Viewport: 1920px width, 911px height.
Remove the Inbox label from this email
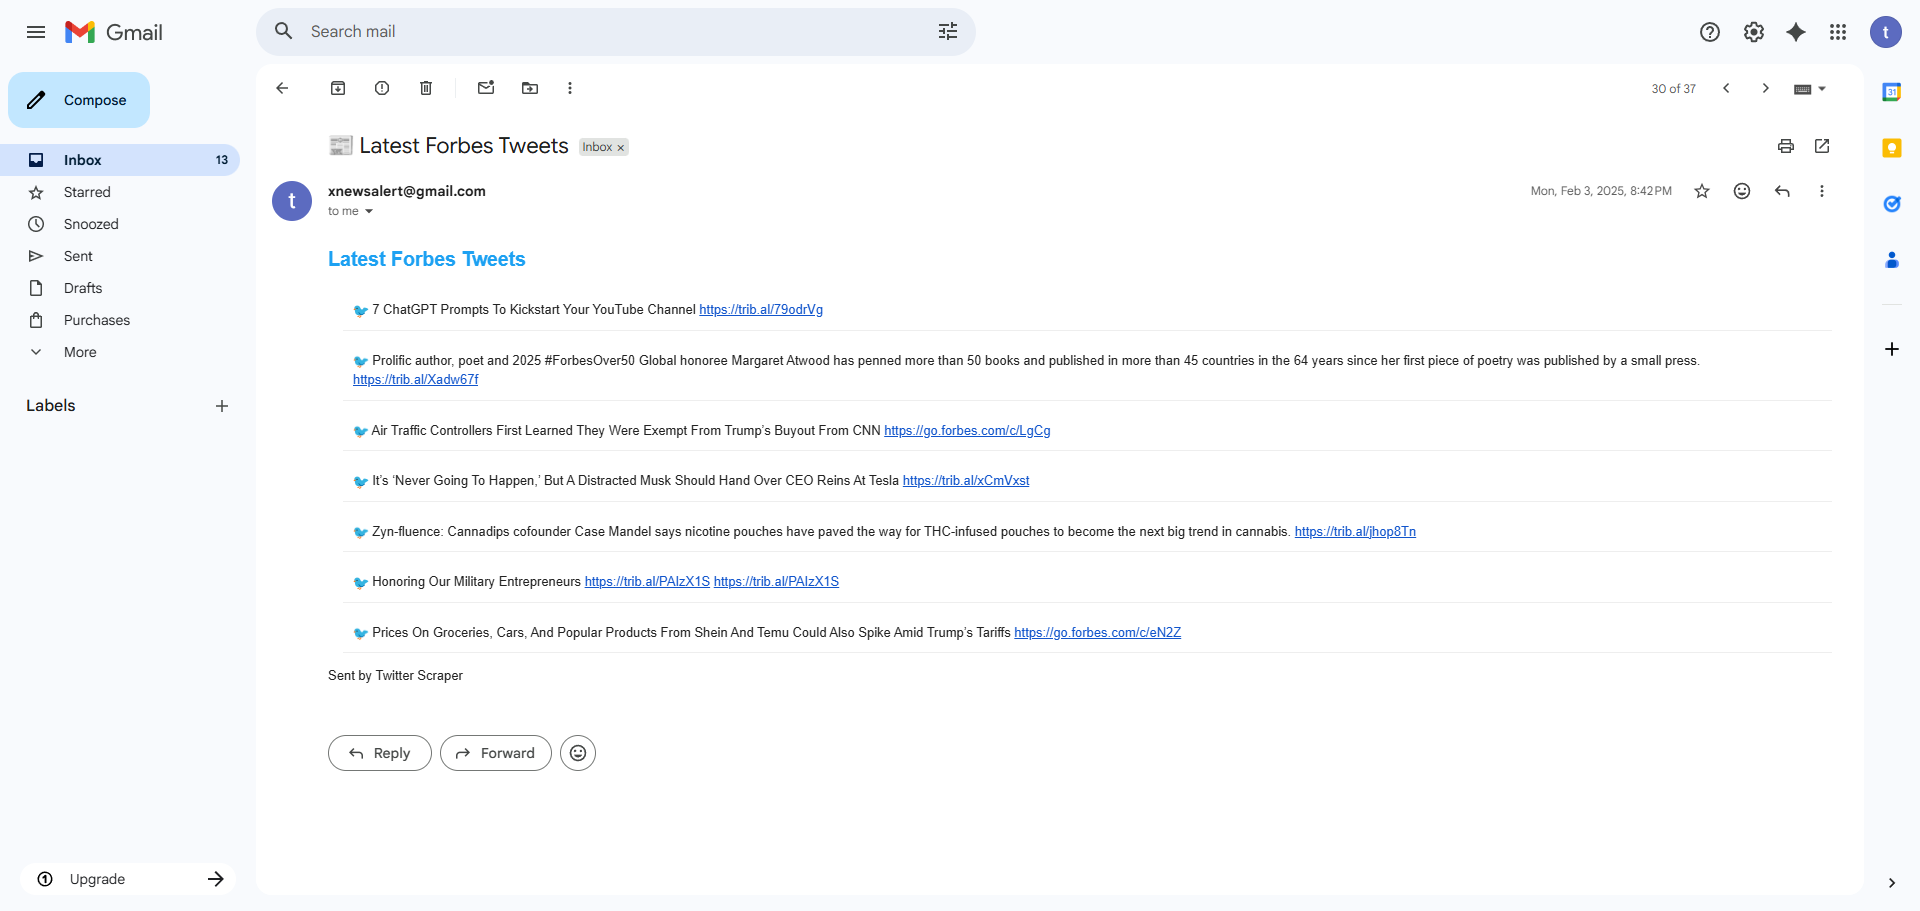(621, 148)
